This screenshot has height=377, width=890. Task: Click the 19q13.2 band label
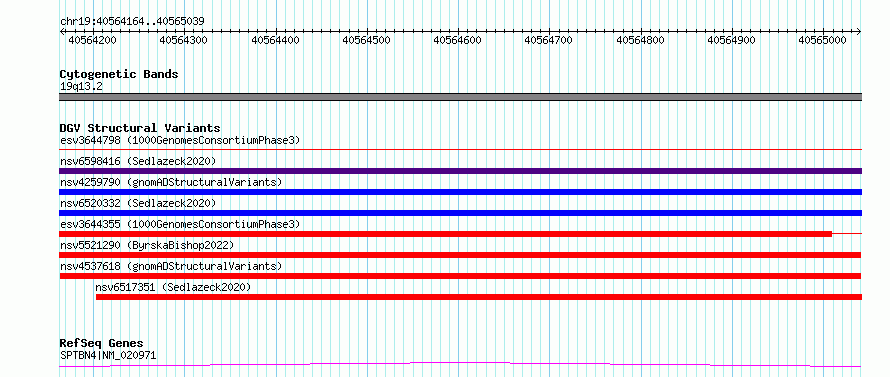(81, 86)
